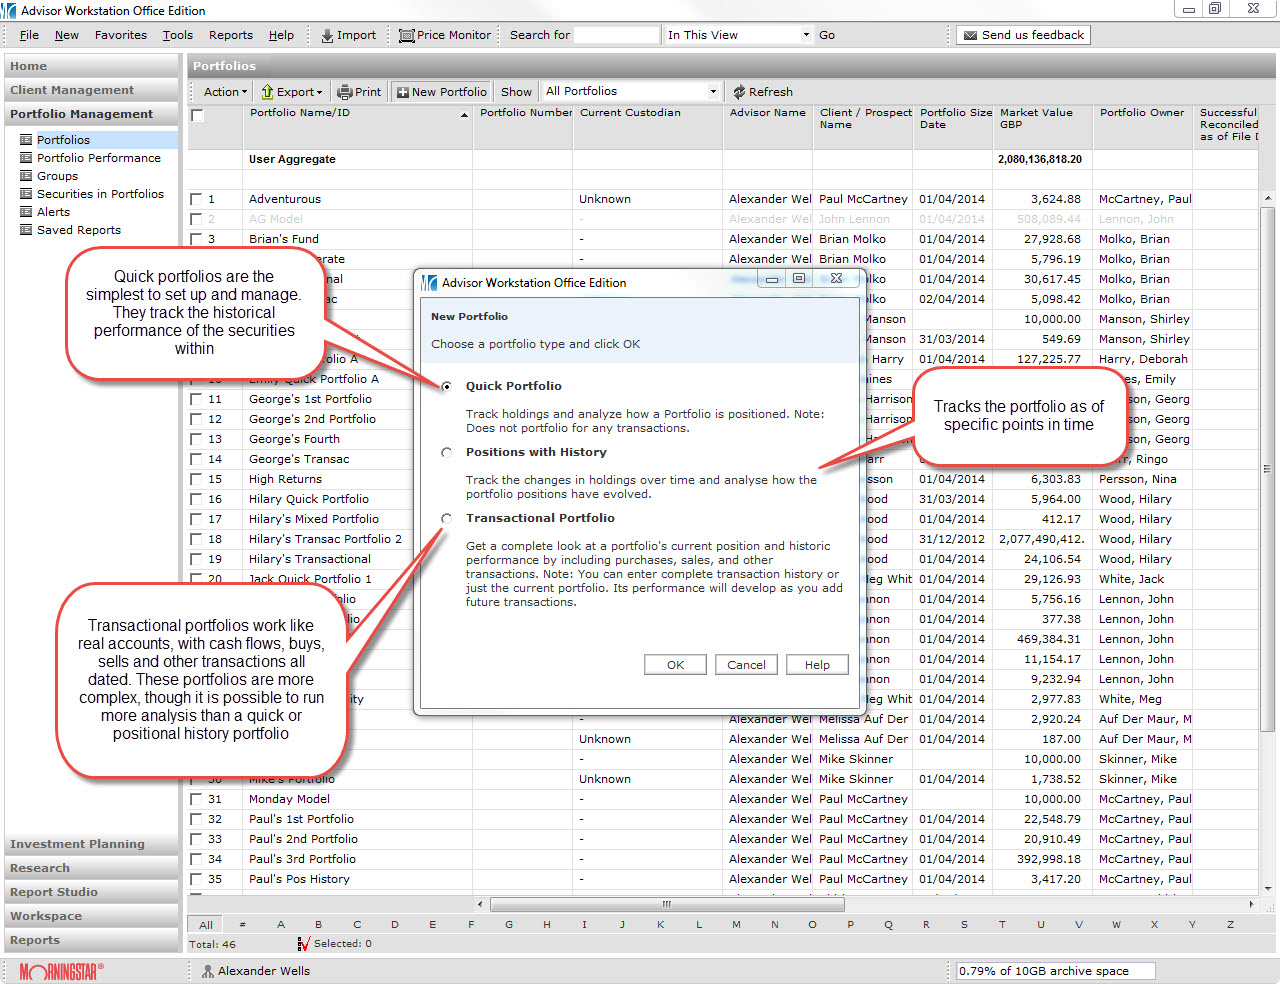Open Securities in Portfolios sidebar item

tap(100, 194)
